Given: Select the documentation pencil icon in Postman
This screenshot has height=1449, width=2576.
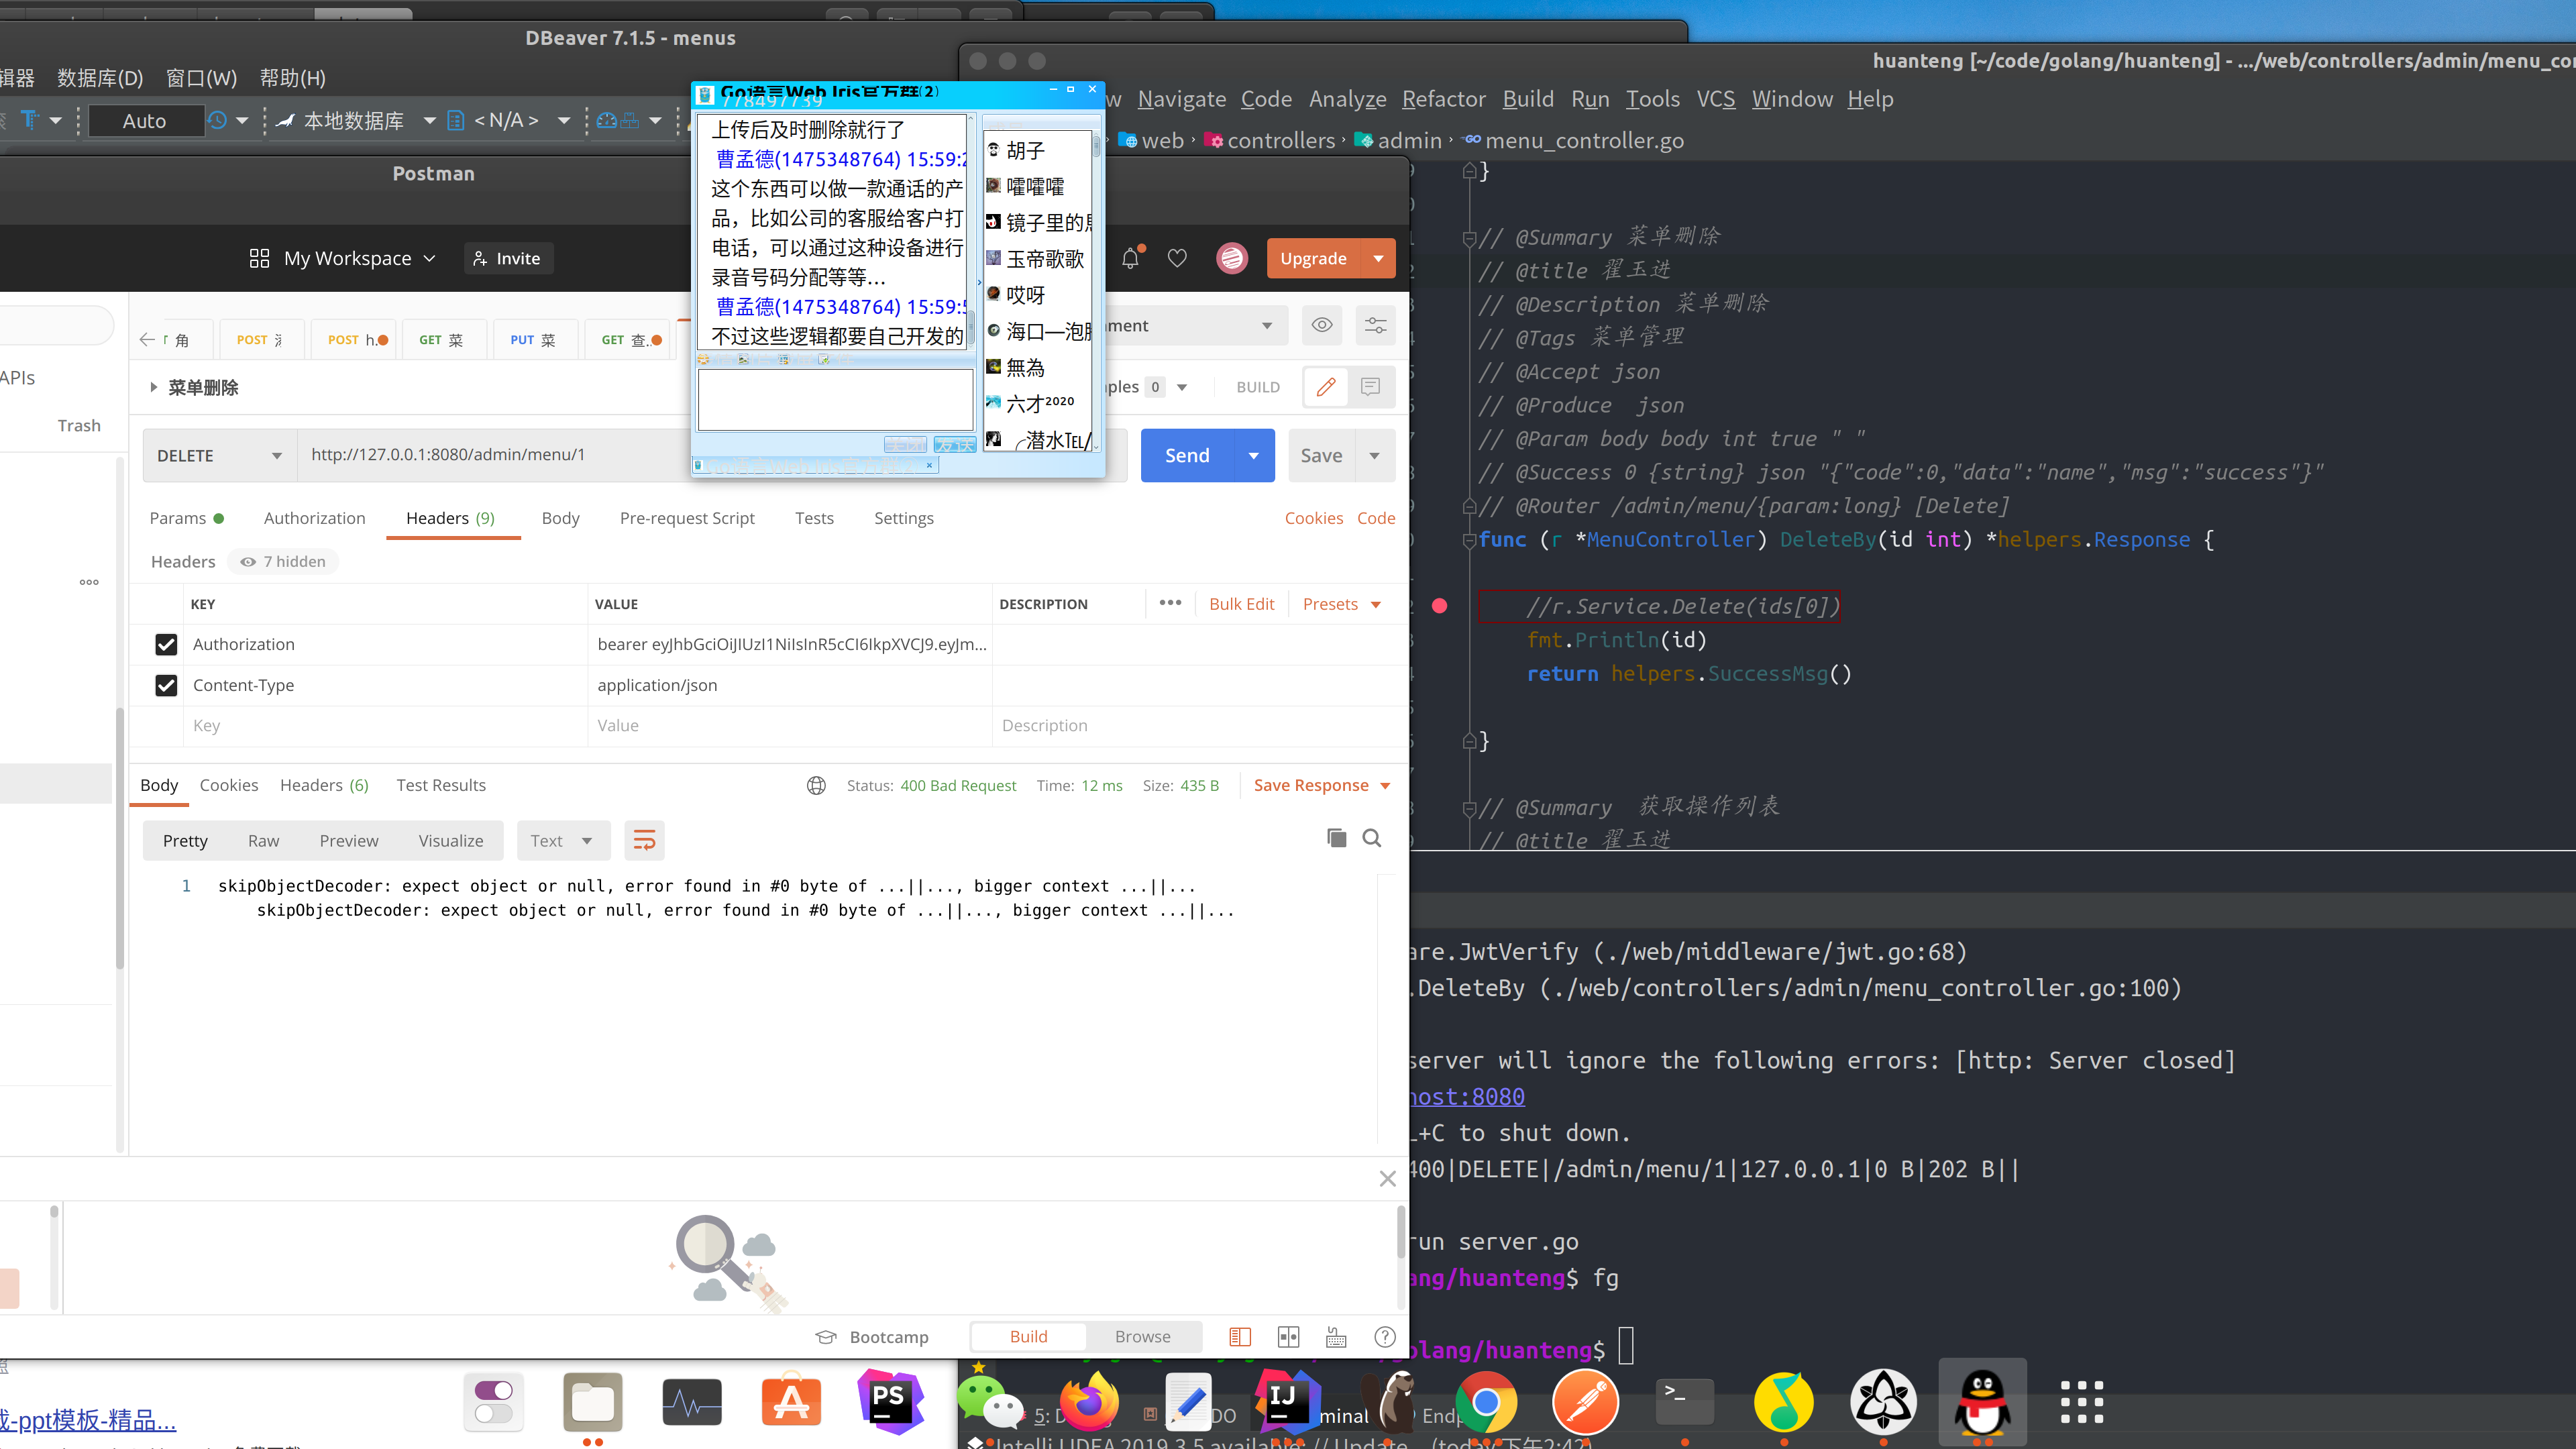Looking at the screenshot, I should [1325, 387].
